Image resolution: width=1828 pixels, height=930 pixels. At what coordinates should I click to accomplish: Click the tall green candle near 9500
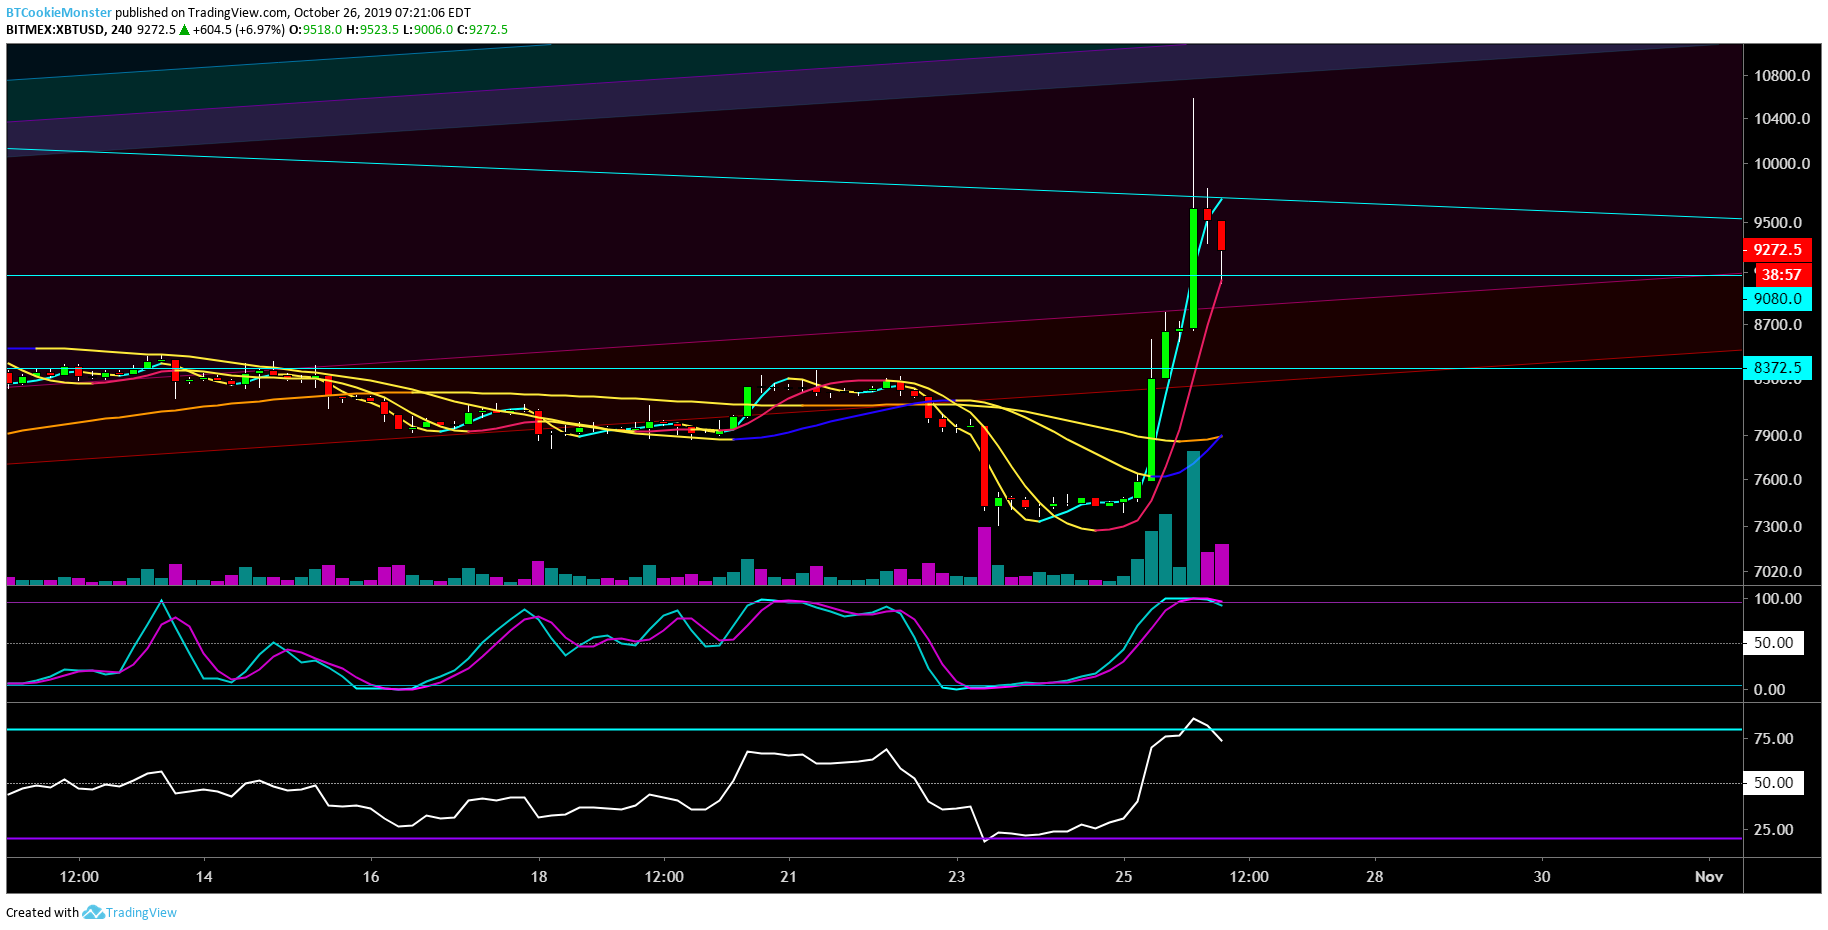click(x=1193, y=268)
